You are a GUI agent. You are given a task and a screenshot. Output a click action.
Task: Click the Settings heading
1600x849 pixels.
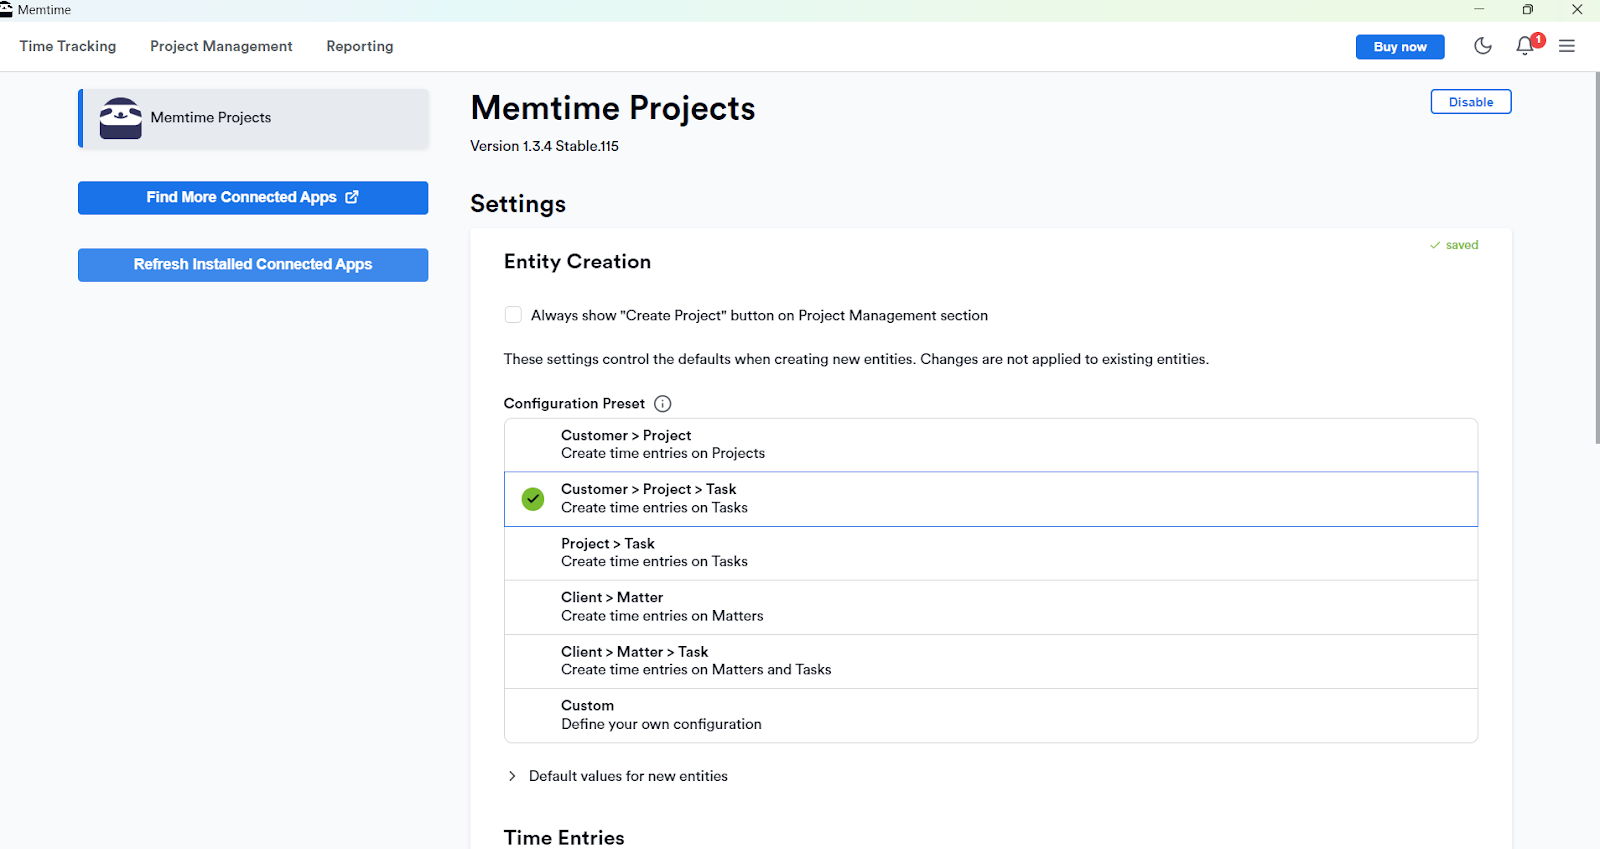[x=518, y=204]
